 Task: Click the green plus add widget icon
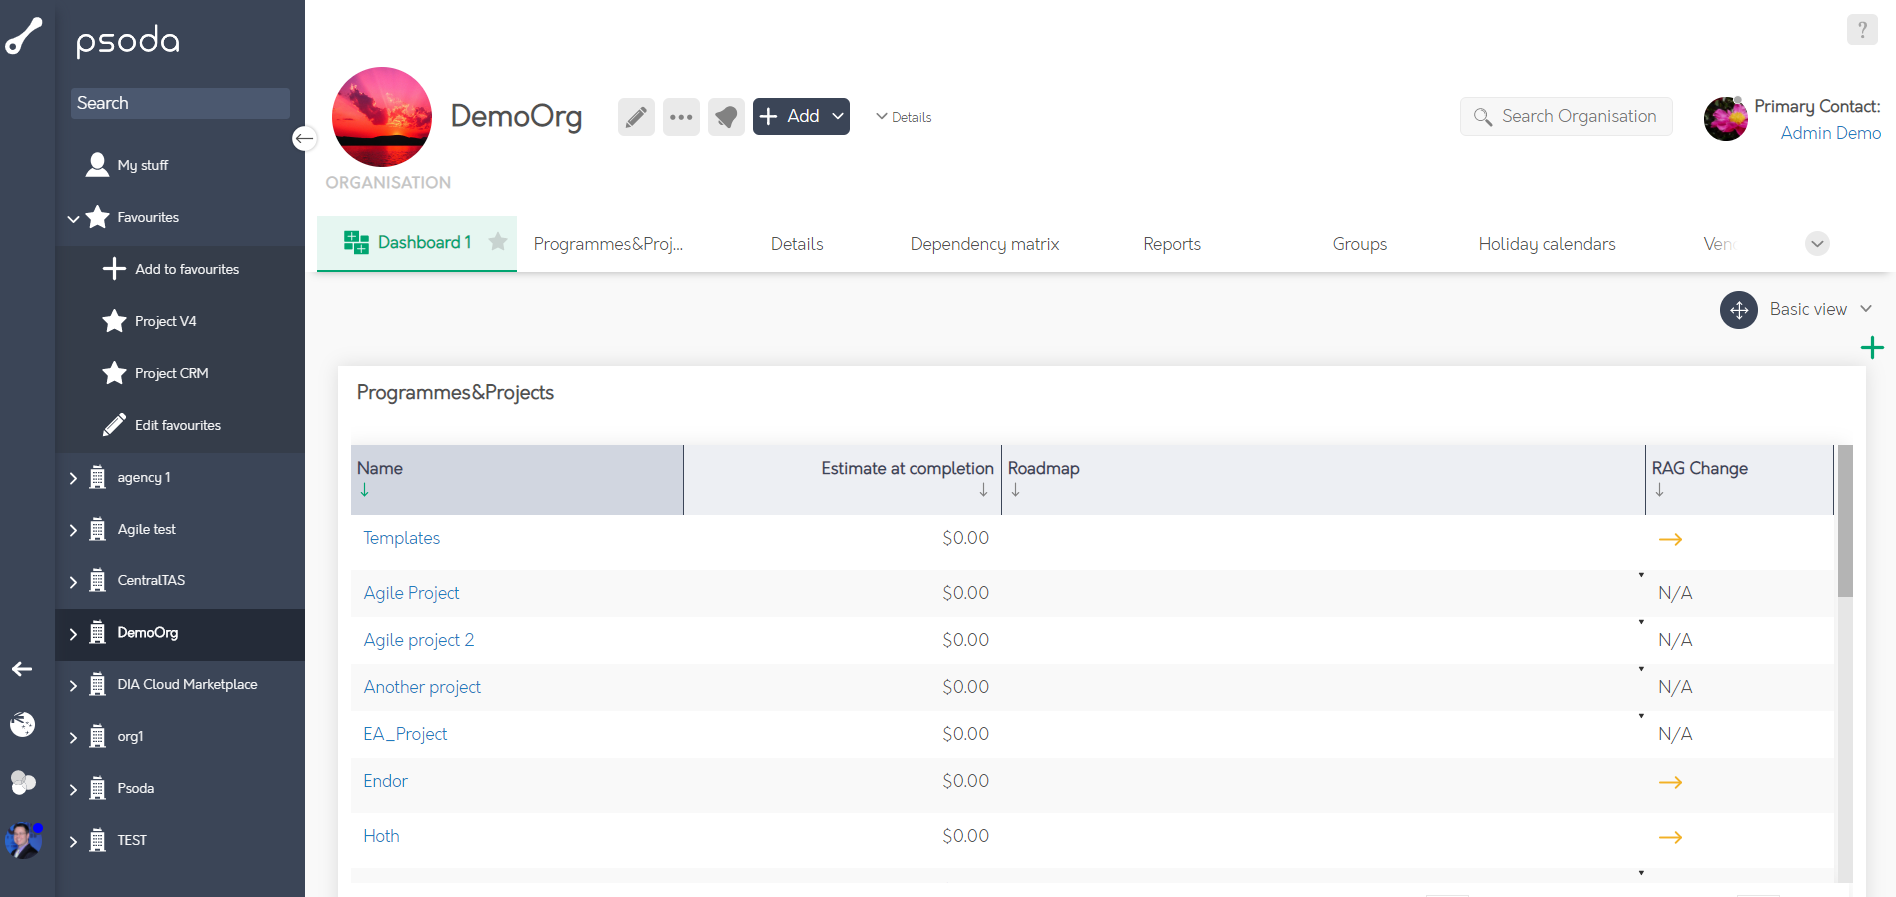(x=1871, y=348)
